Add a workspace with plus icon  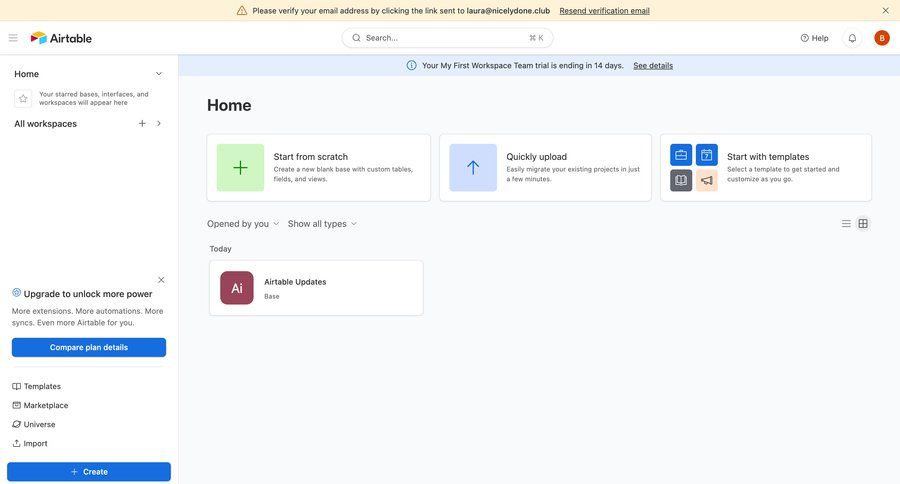coord(142,123)
